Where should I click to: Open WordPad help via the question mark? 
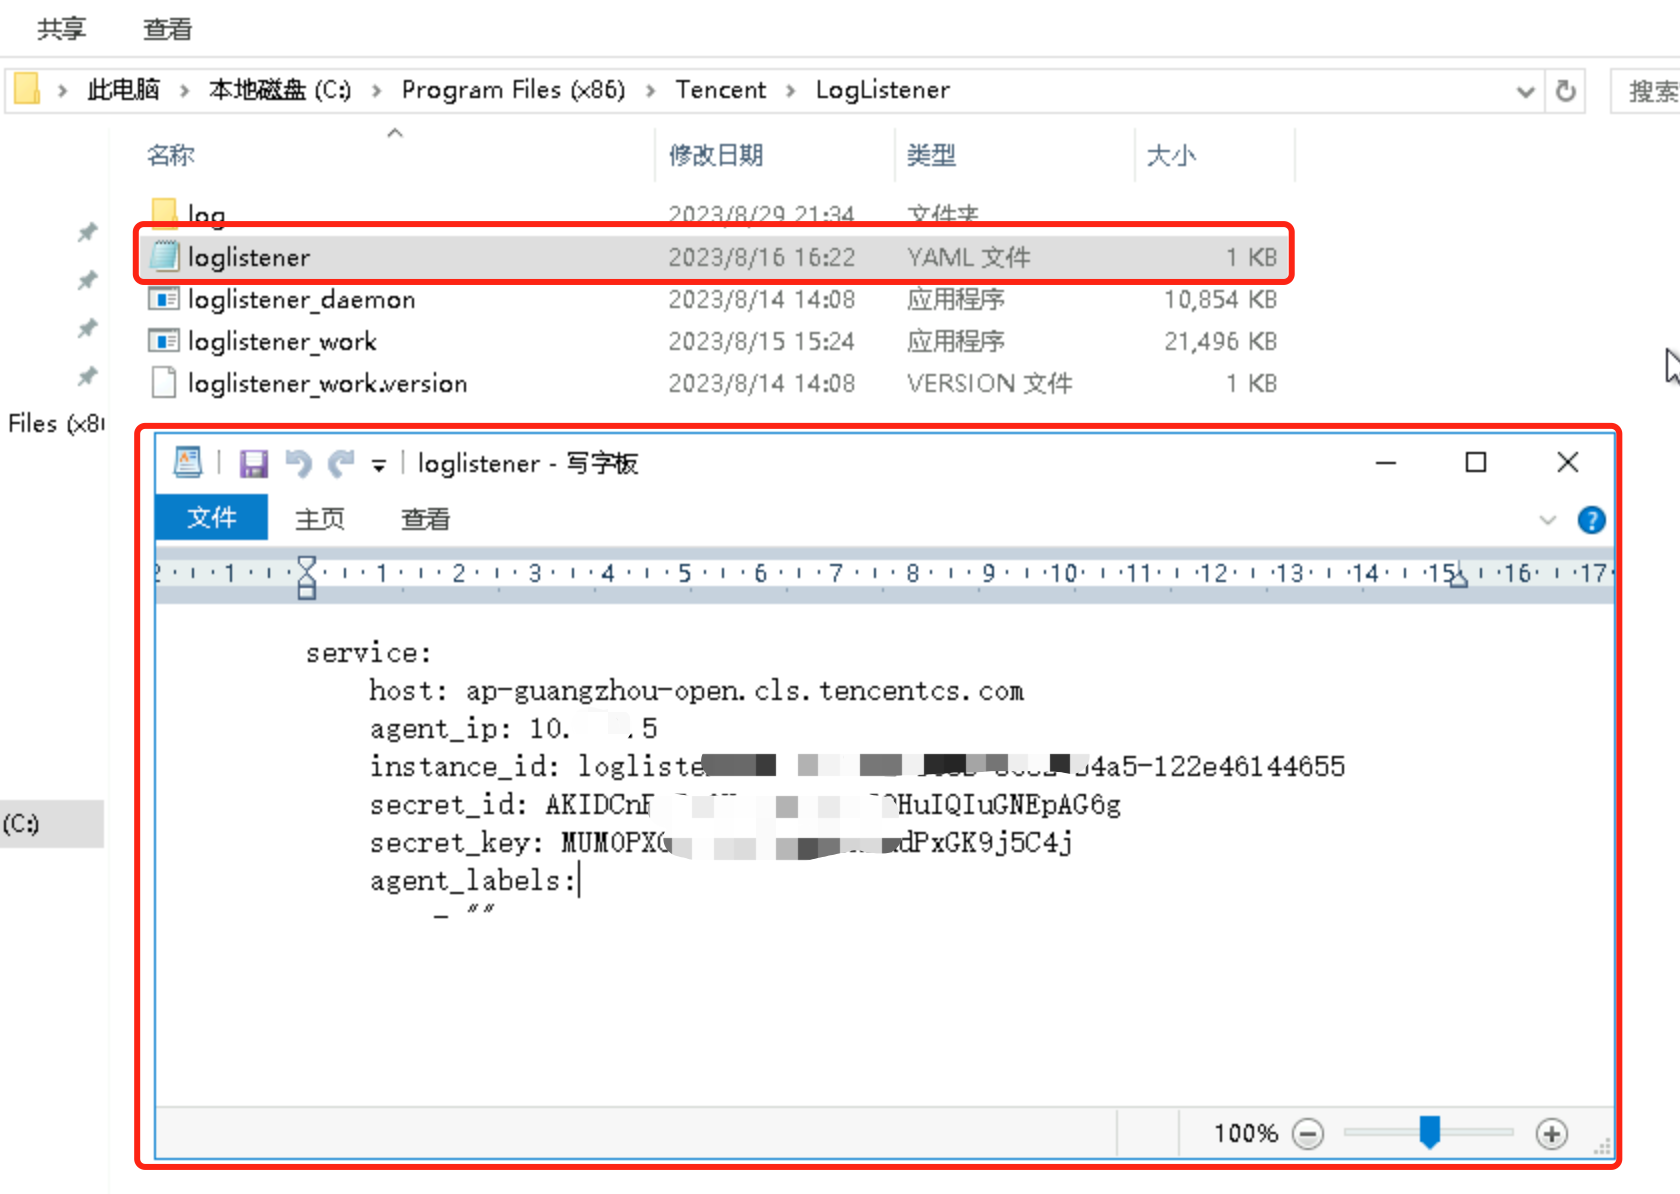coord(1591,520)
